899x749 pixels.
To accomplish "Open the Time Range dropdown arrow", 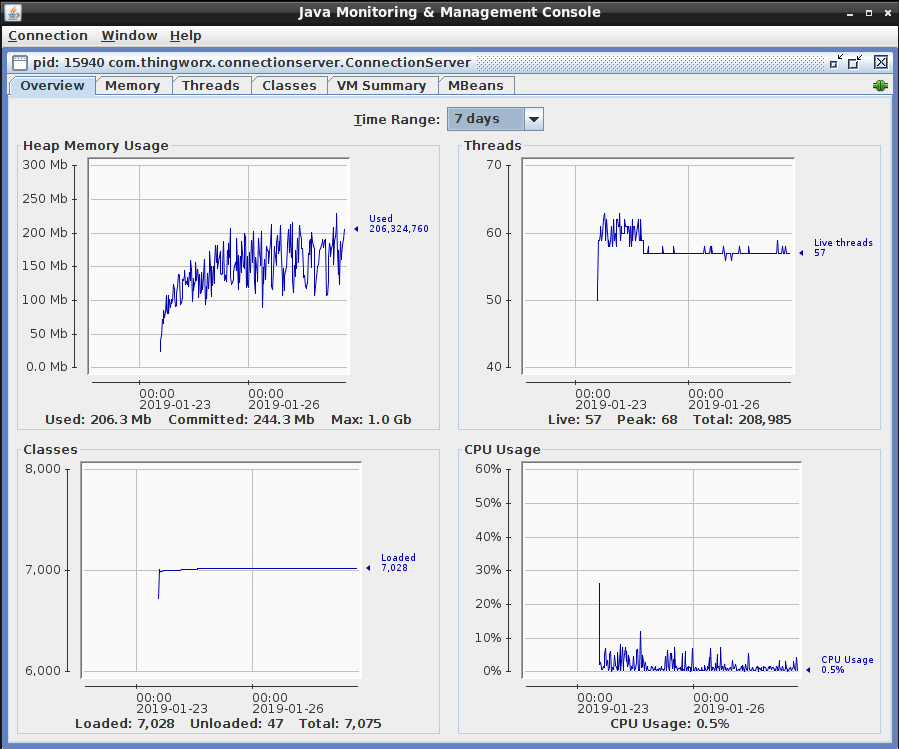I will 534,119.
